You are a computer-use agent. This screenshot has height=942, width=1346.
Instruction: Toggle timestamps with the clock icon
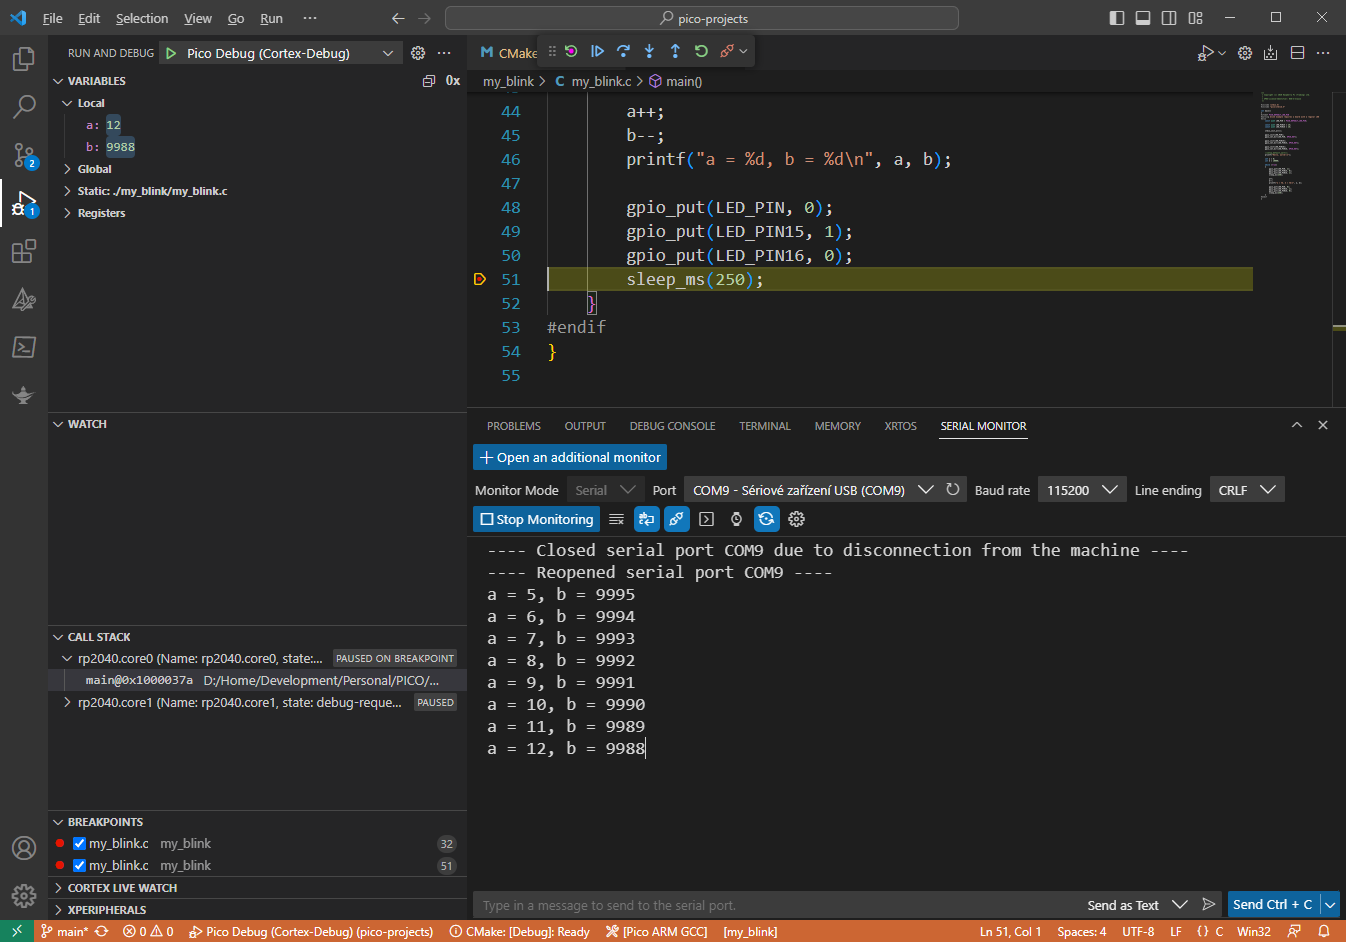tap(736, 519)
